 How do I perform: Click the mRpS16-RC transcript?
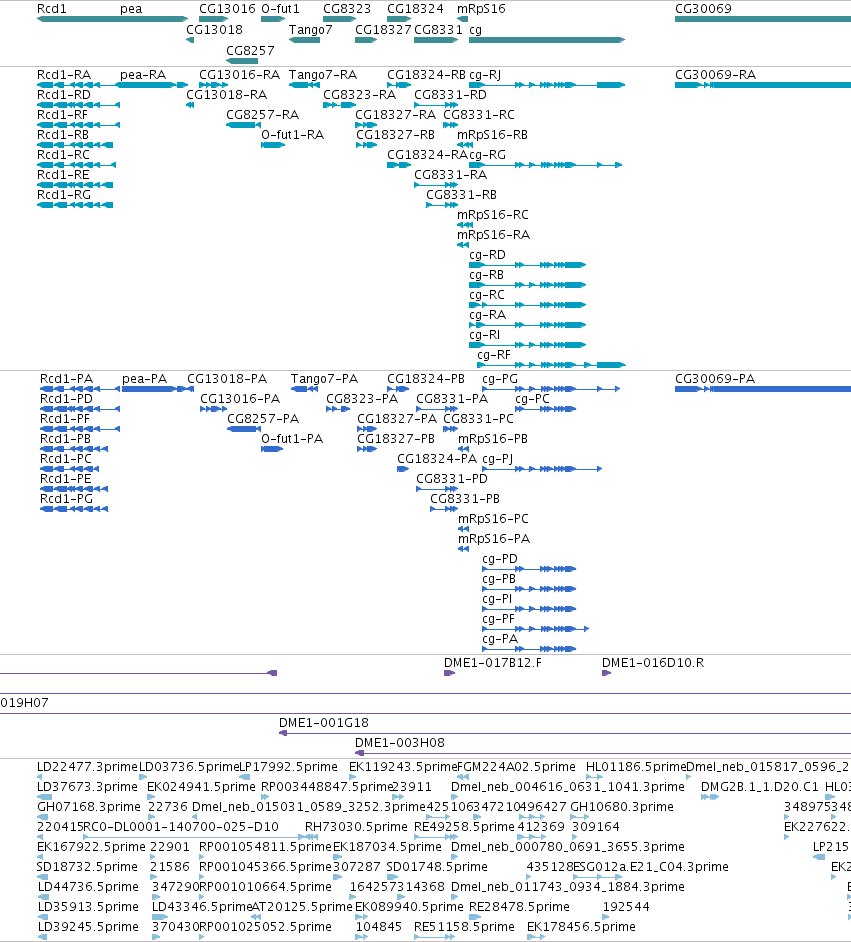493,214
